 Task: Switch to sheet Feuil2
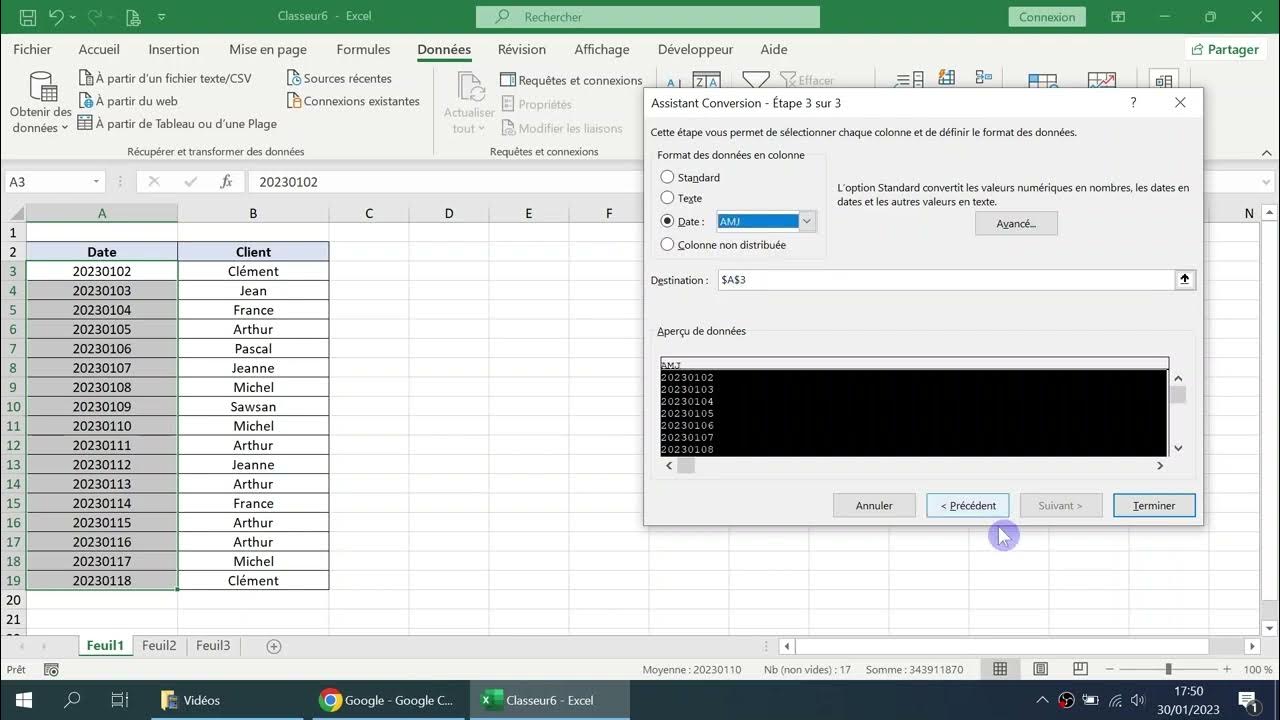point(159,646)
